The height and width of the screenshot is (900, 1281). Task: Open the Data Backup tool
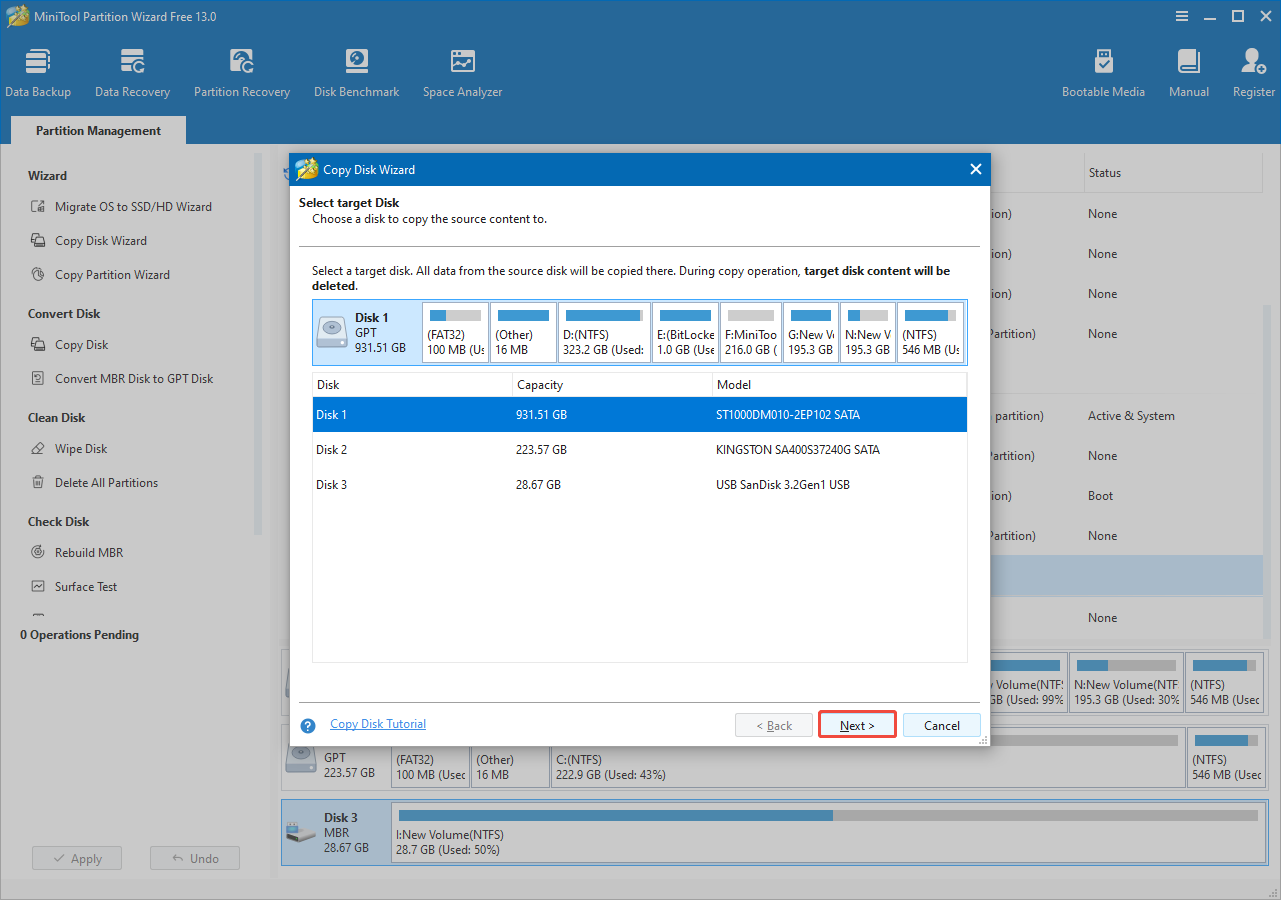(38, 70)
